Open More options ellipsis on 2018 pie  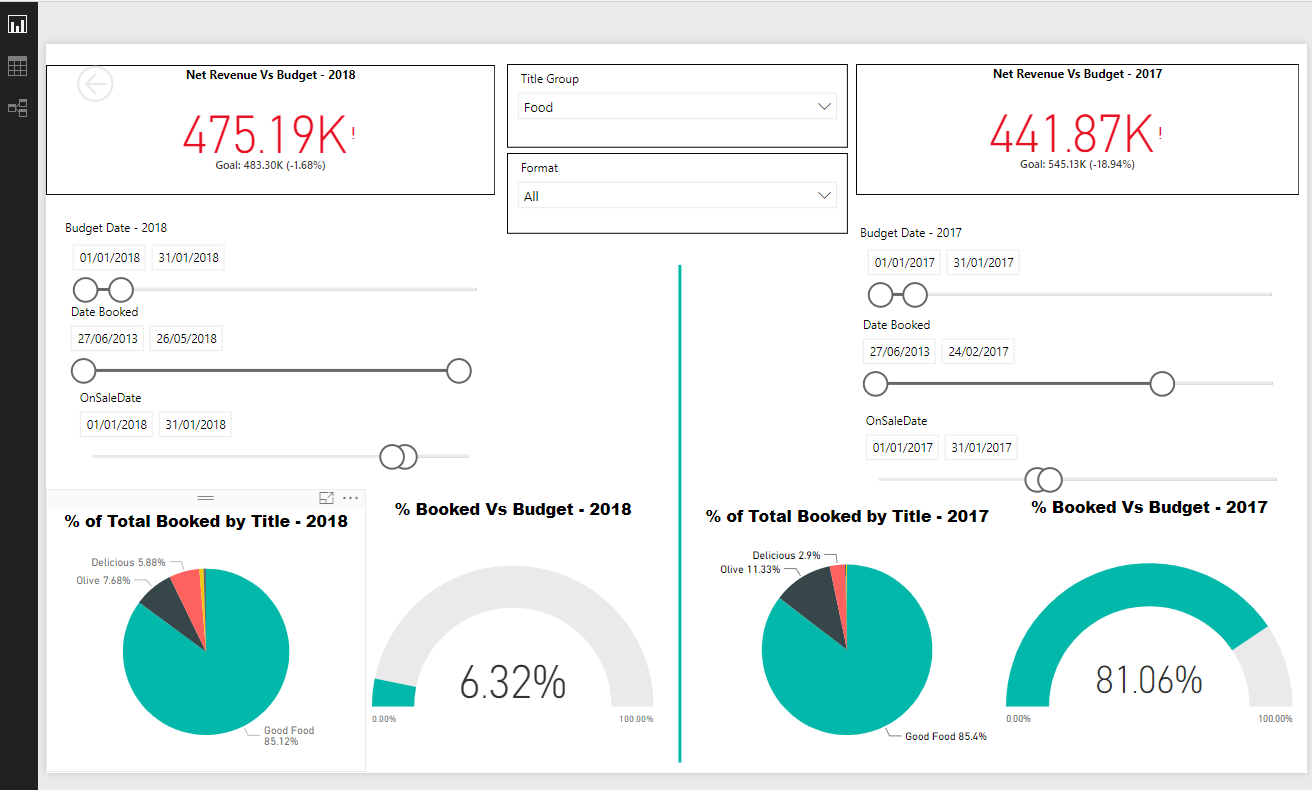350,497
